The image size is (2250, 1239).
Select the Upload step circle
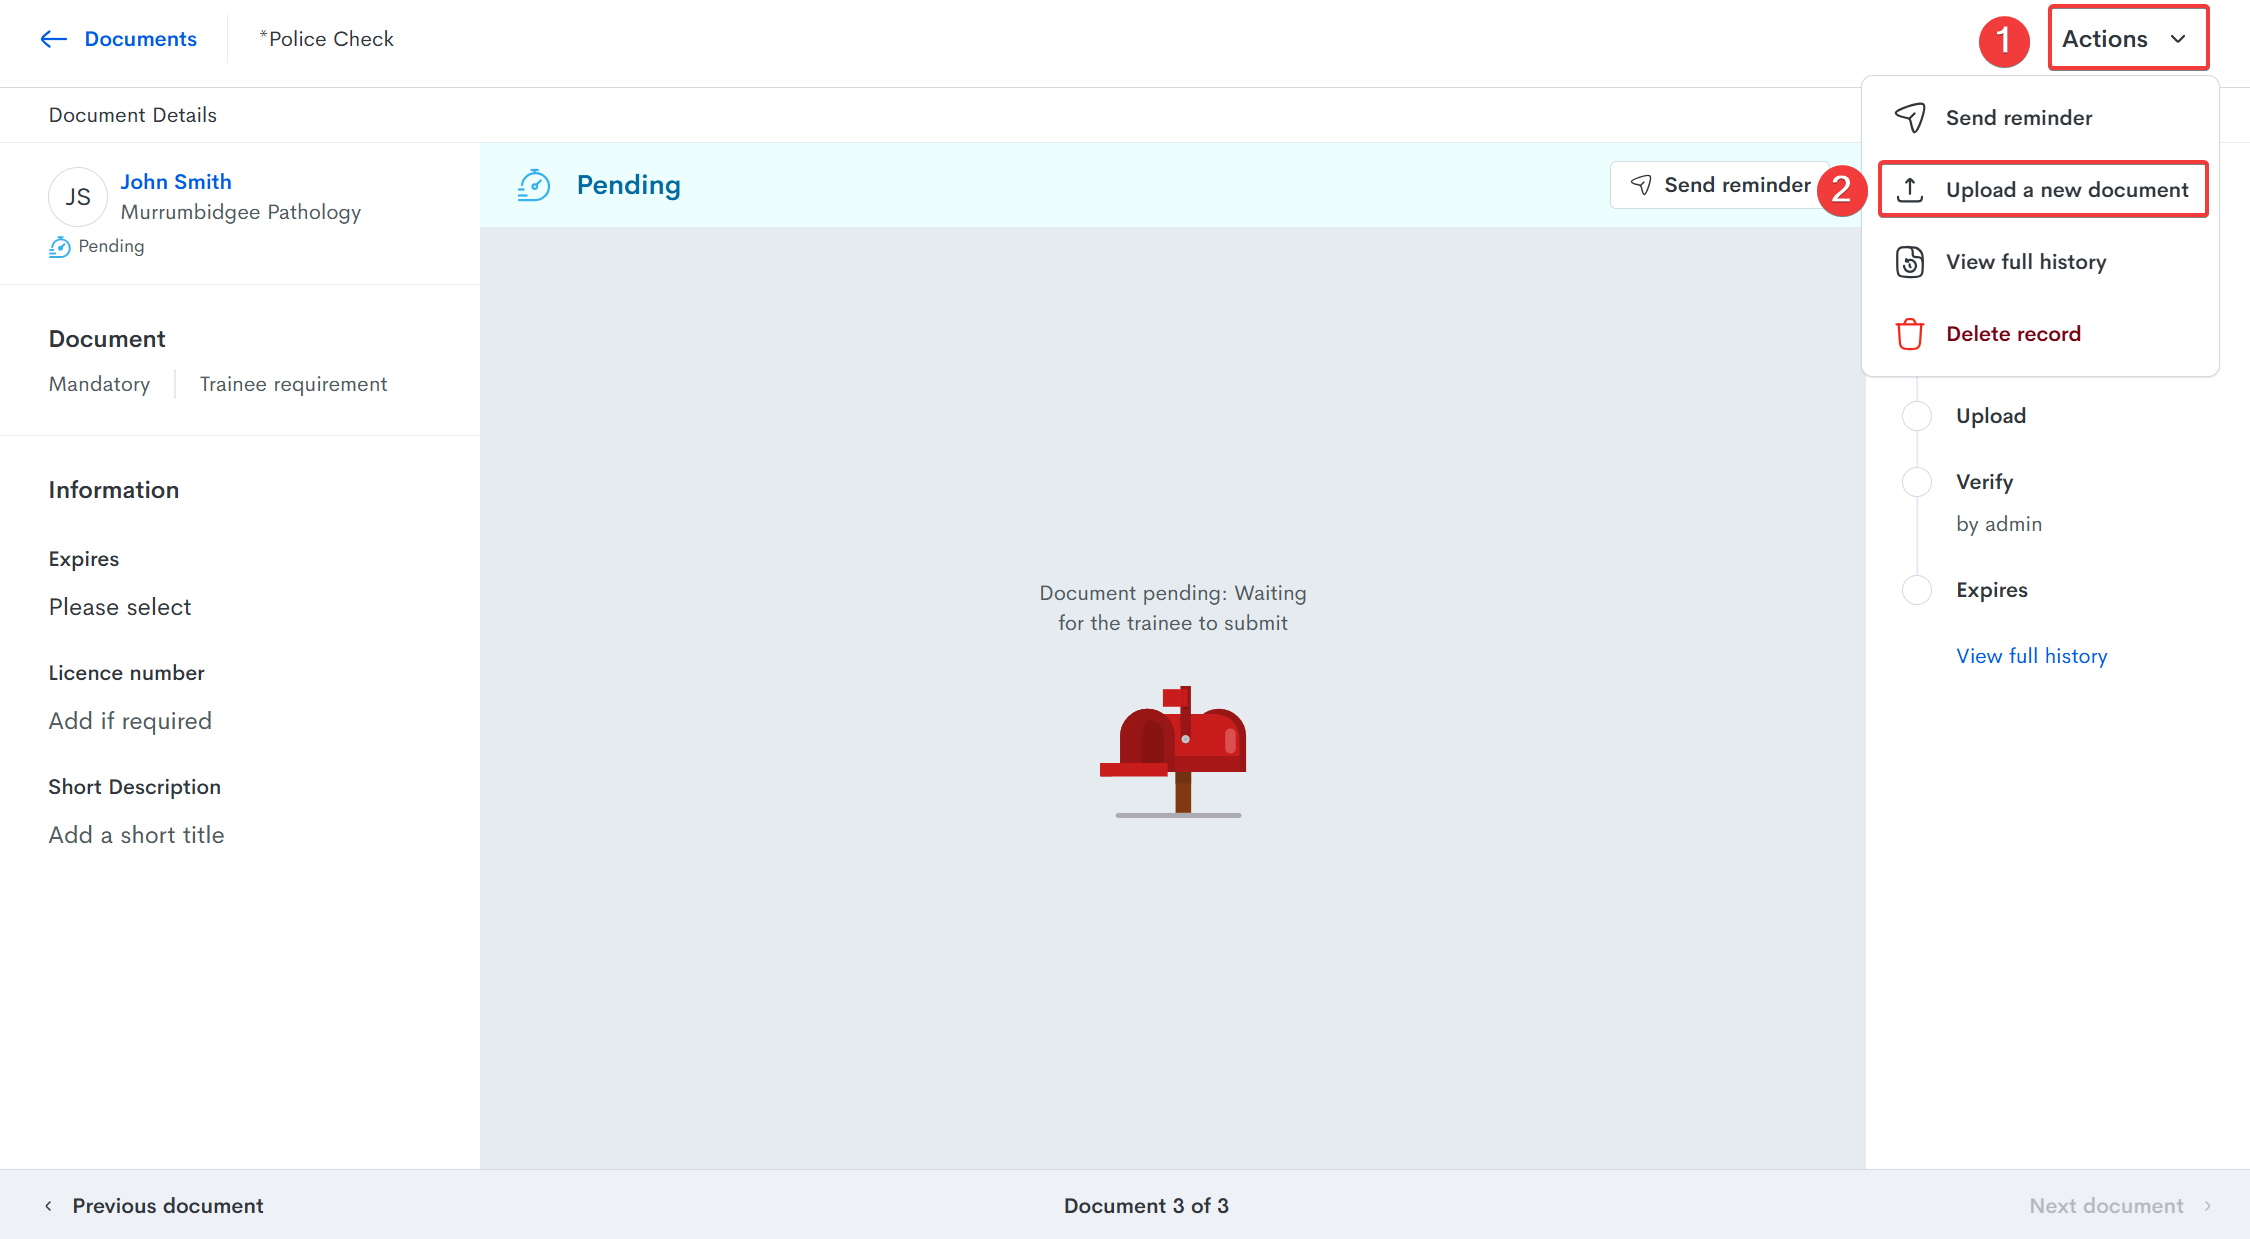click(1916, 416)
